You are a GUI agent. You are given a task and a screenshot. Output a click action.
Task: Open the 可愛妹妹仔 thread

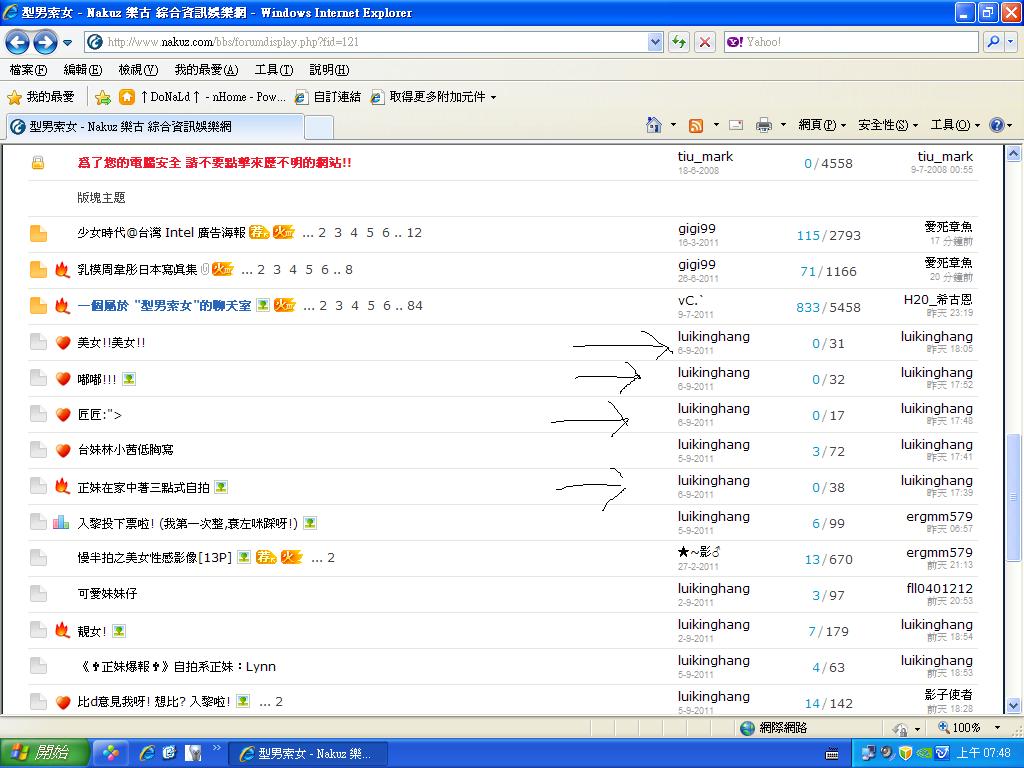pyautogui.click(x=107, y=594)
